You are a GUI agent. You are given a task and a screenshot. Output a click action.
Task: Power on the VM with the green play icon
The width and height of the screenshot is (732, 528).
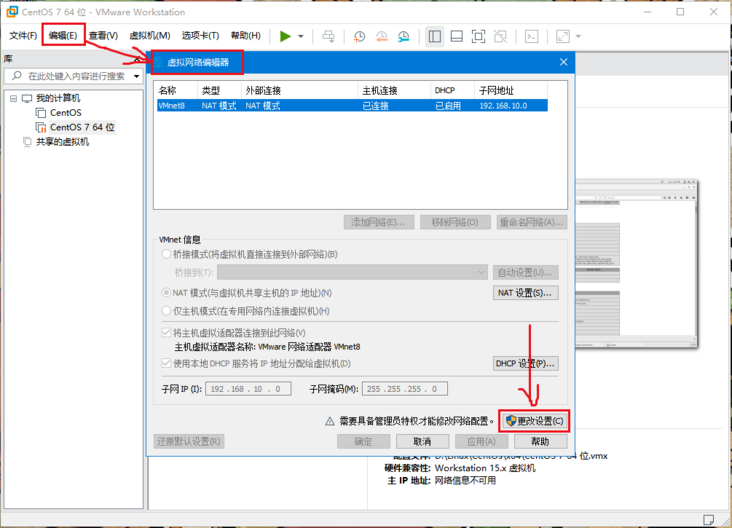285,36
